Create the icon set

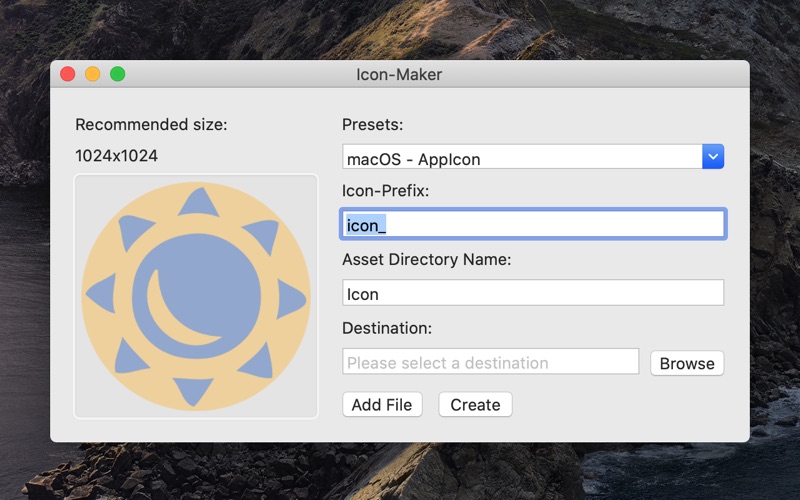click(x=475, y=405)
